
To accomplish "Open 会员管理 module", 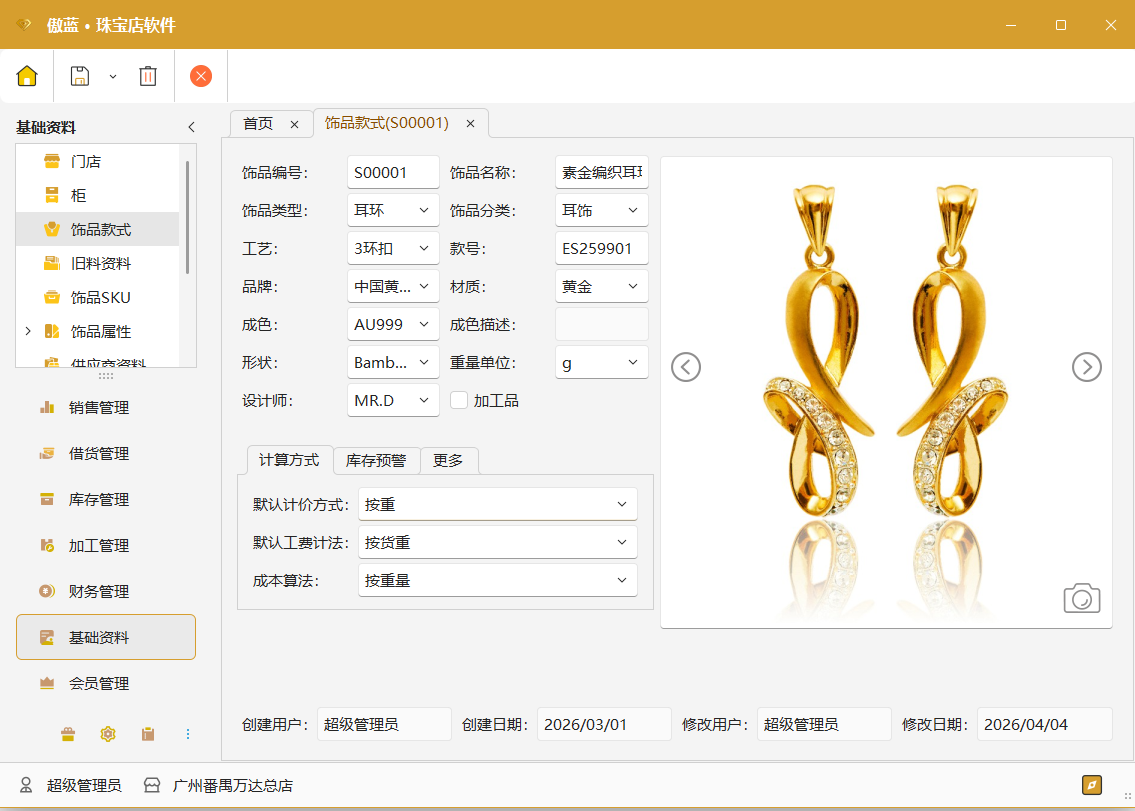I will [106, 684].
